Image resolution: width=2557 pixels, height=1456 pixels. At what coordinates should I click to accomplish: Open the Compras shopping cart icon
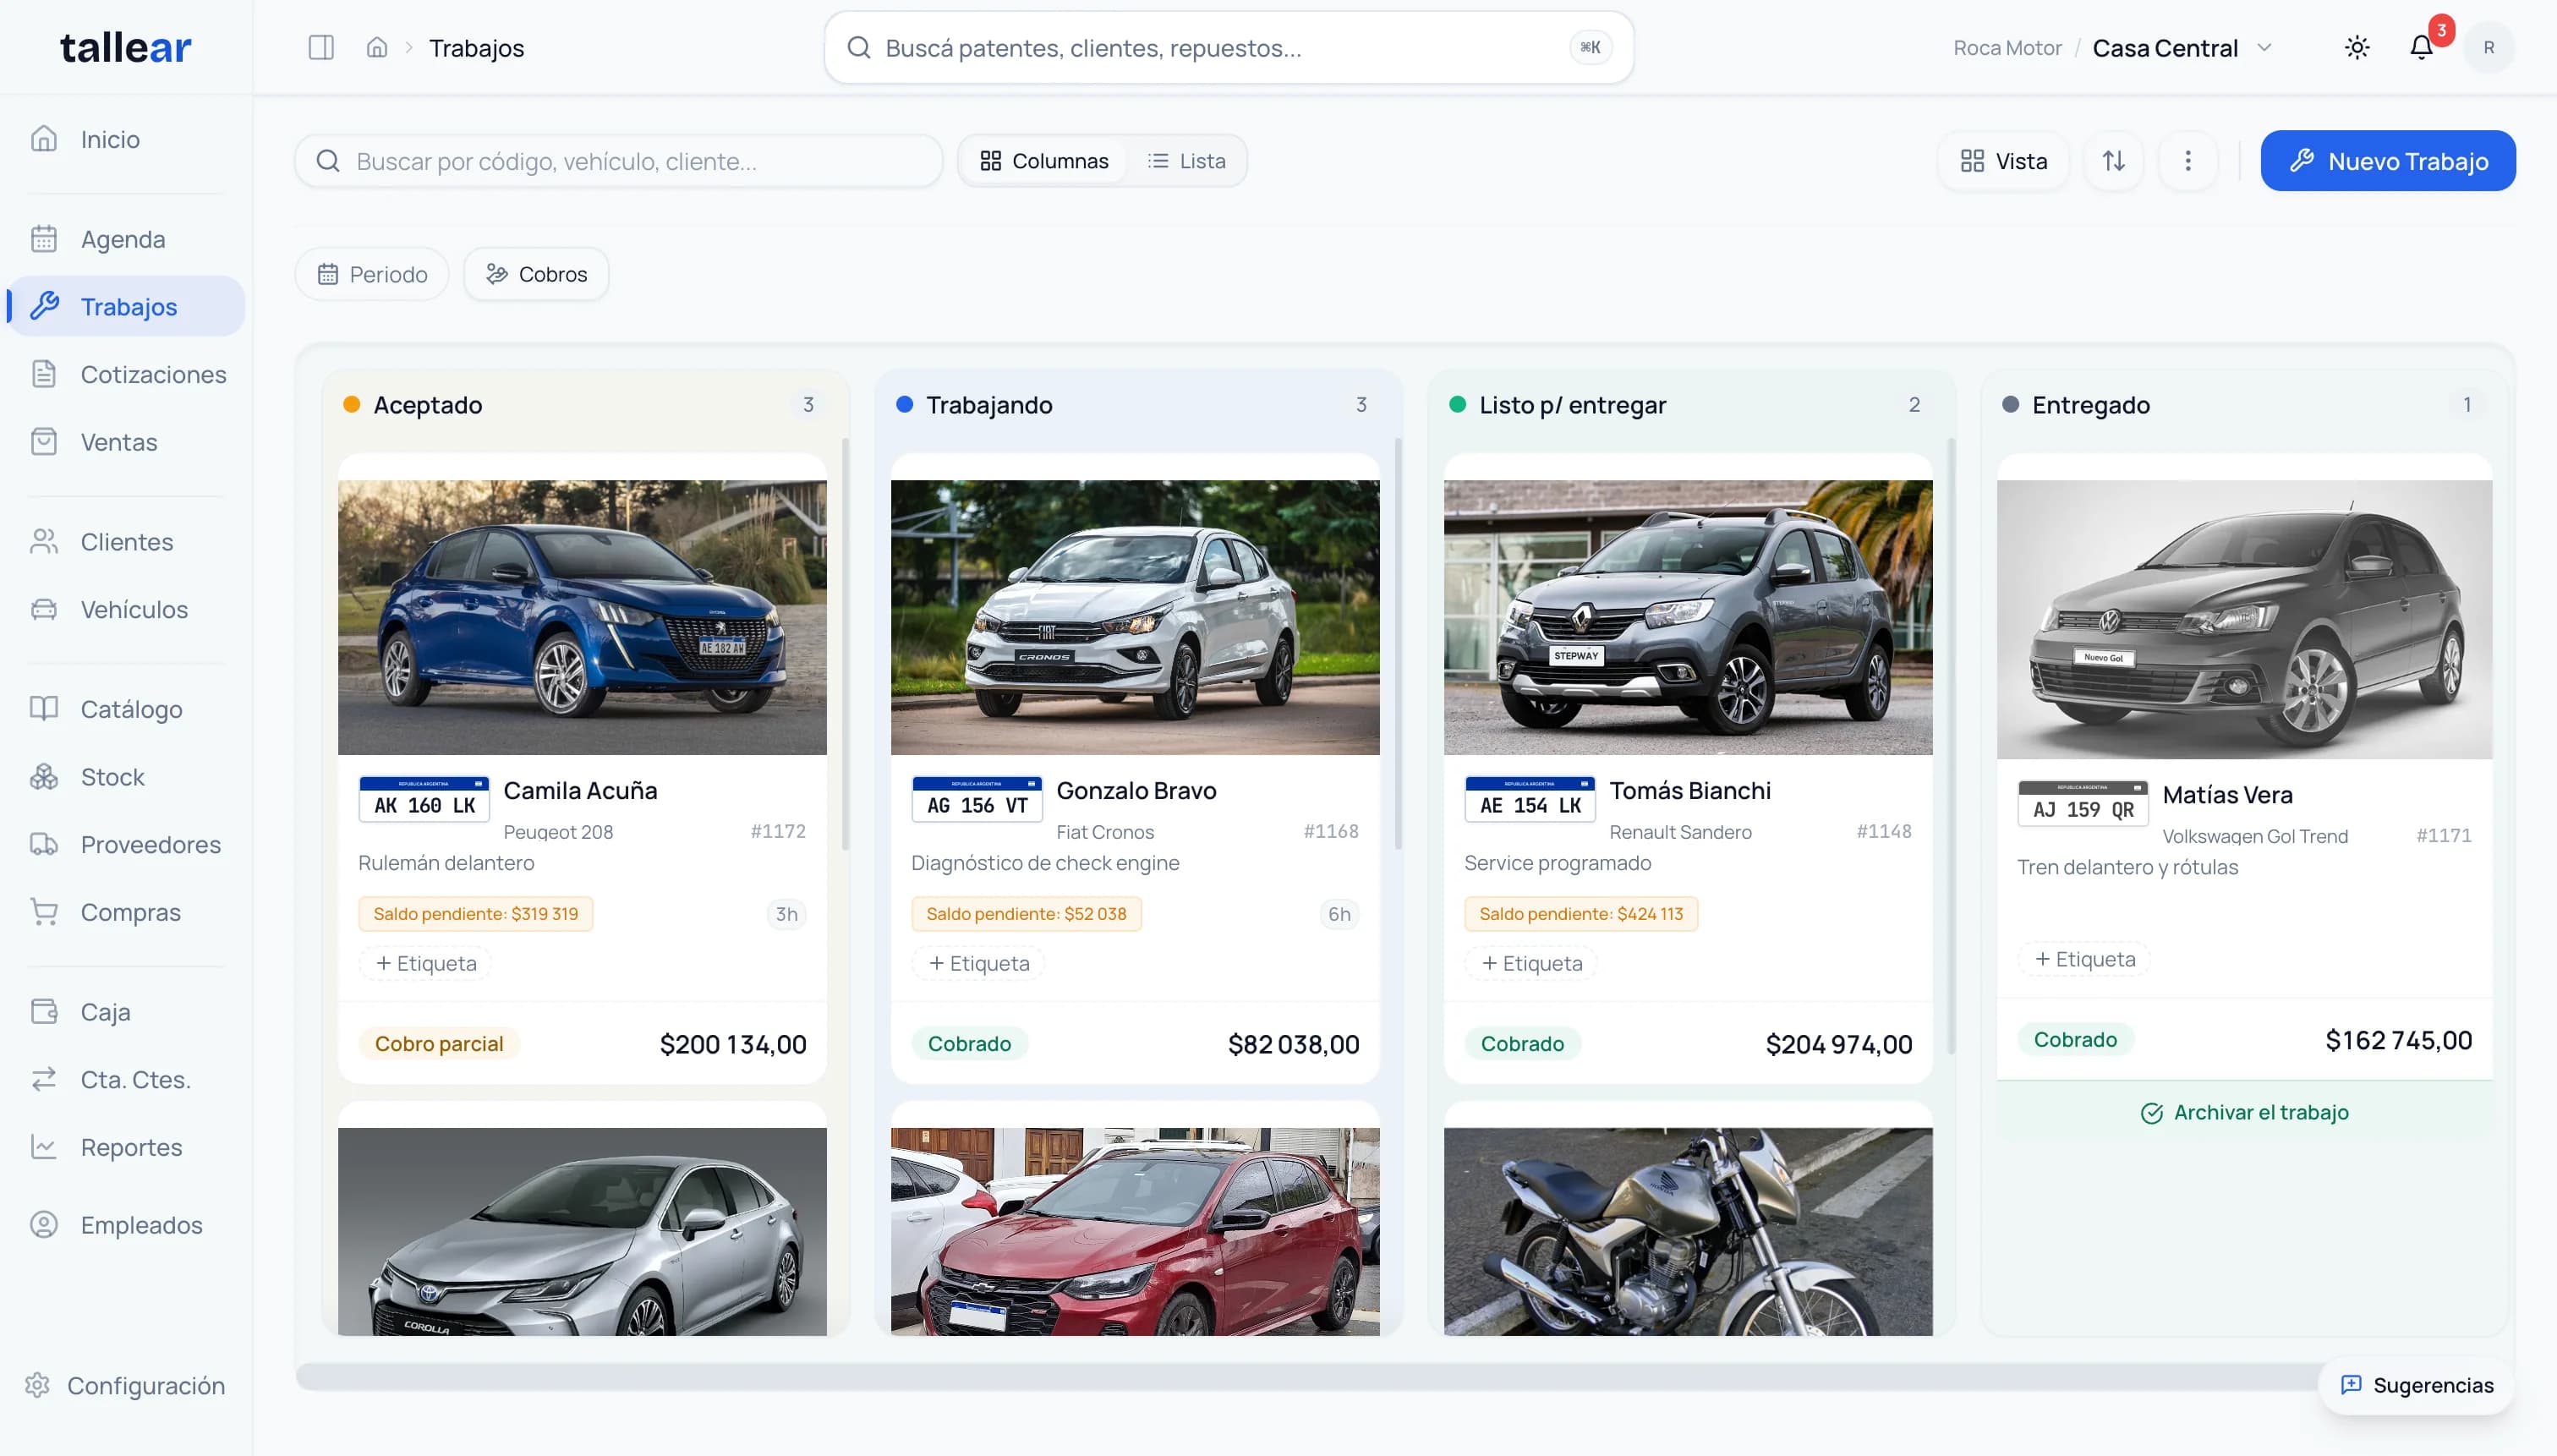point(44,912)
